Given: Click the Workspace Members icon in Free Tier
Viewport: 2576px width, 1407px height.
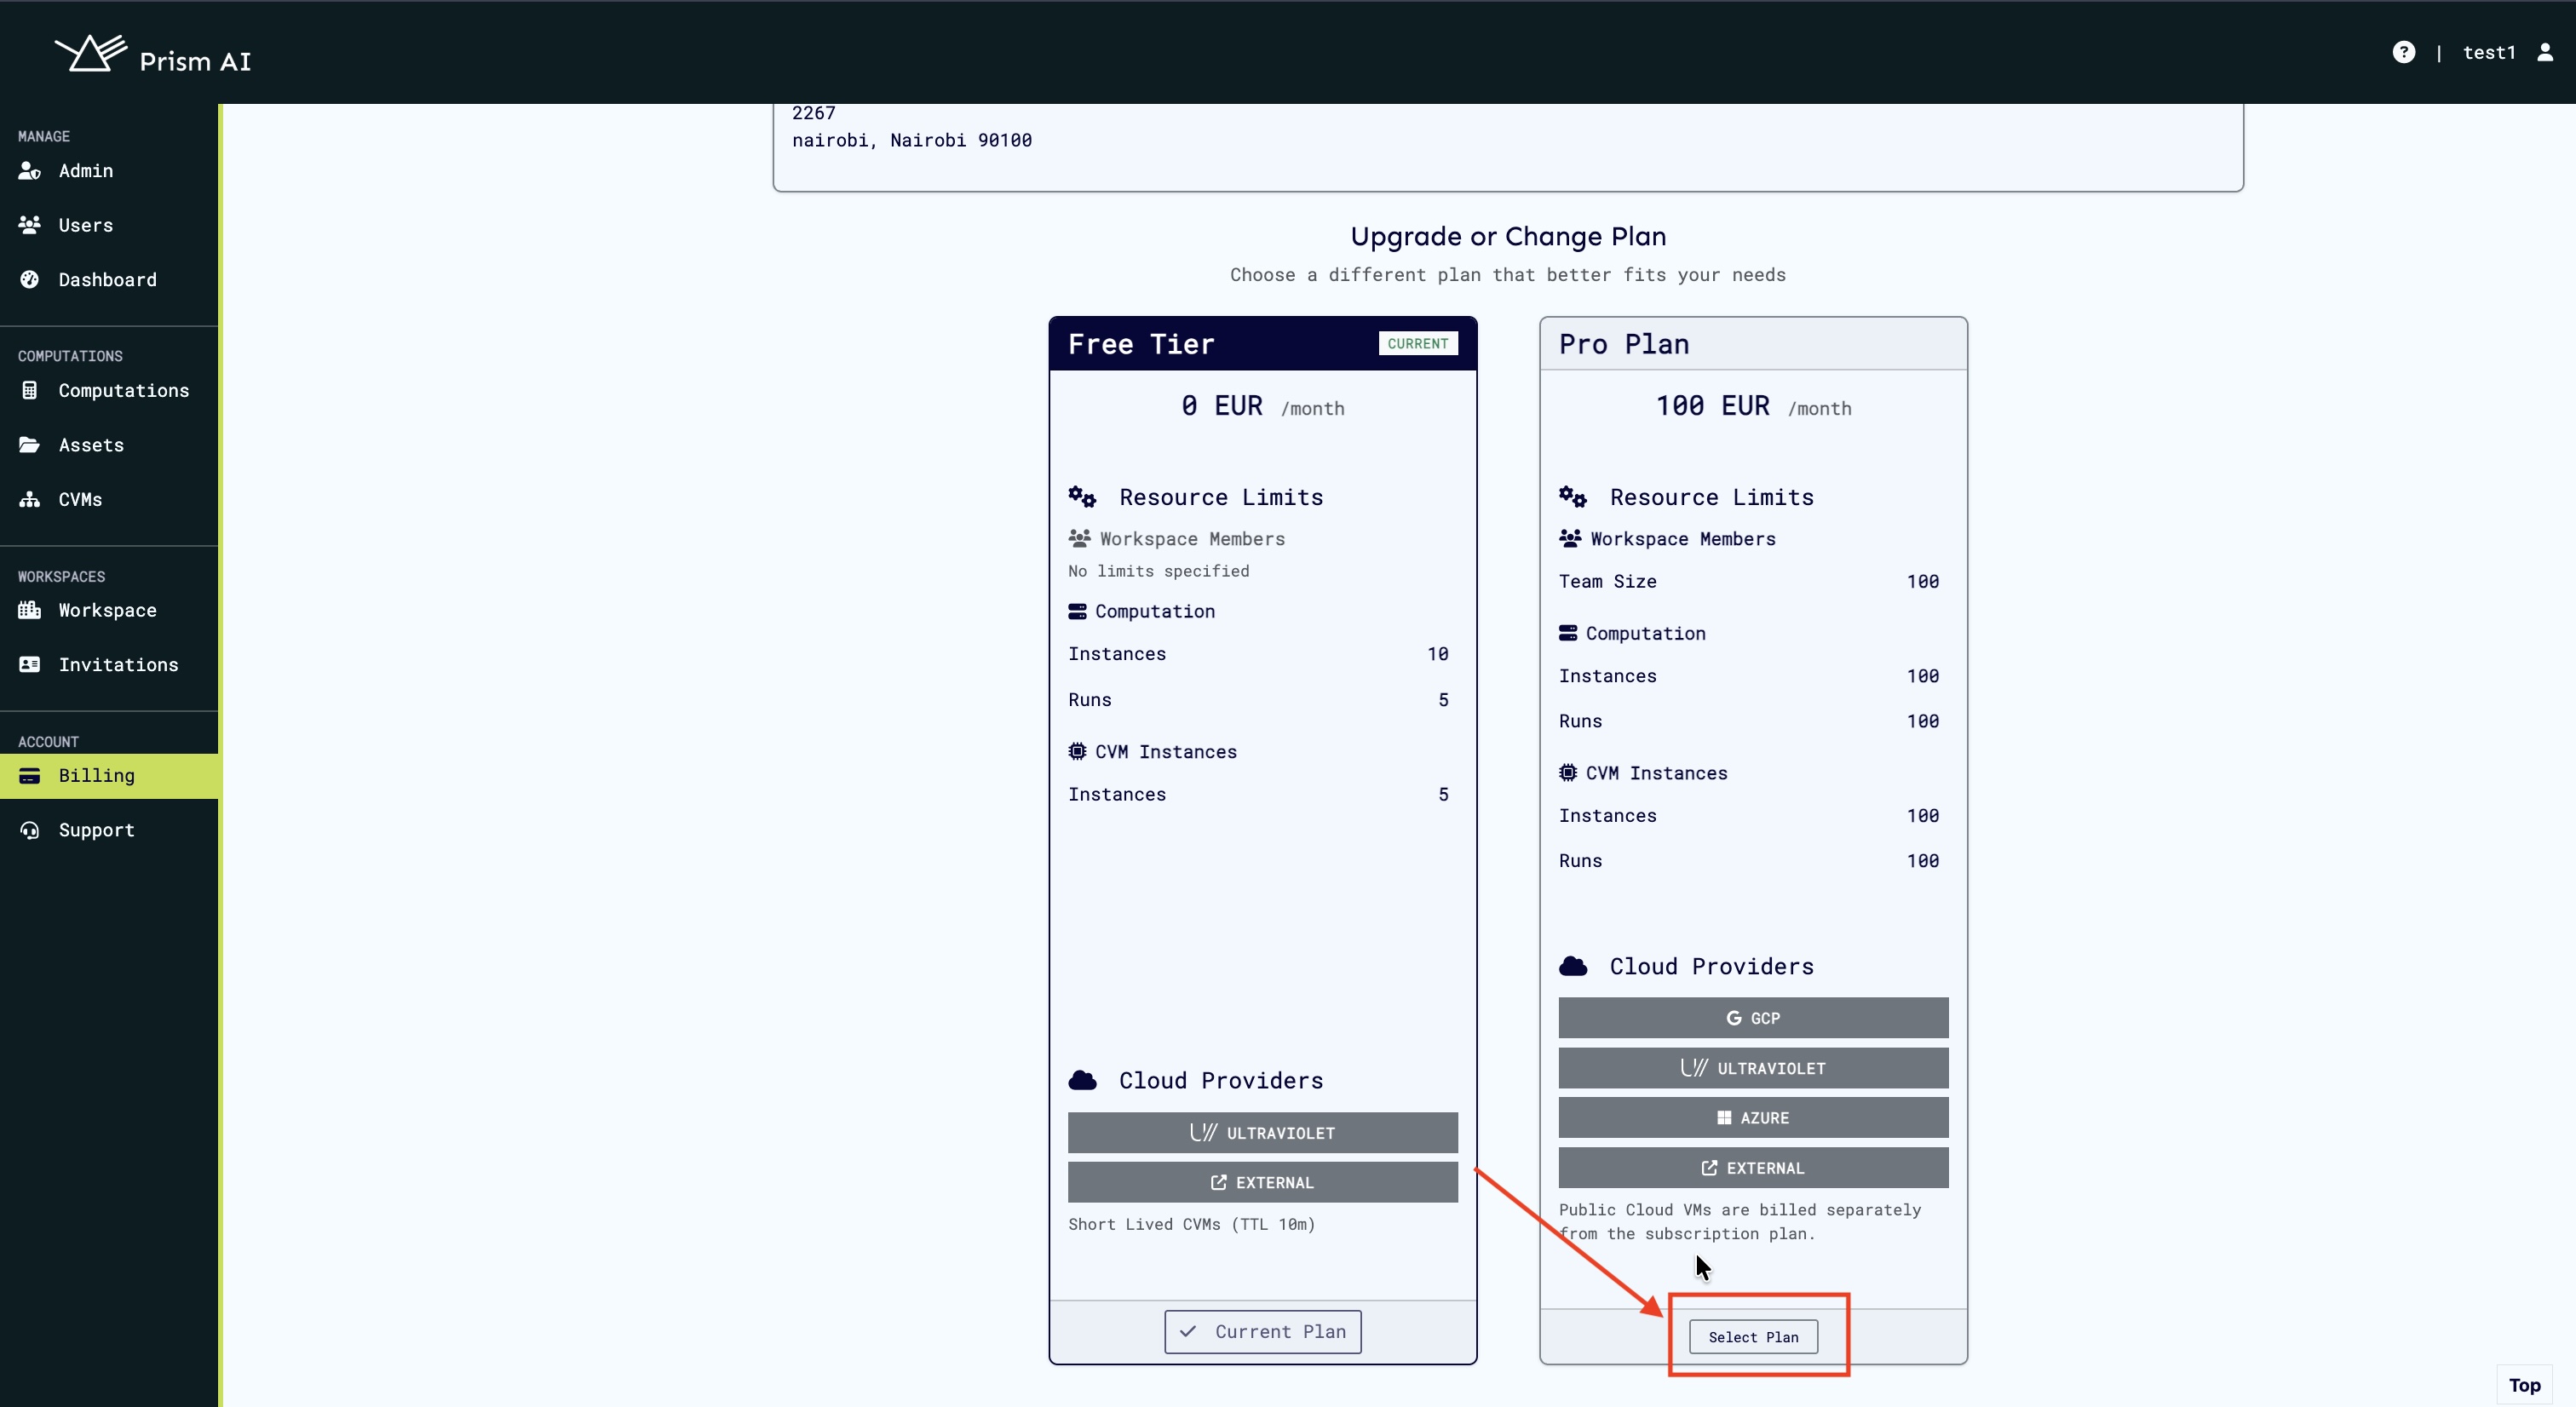Looking at the screenshot, I should [1079, 539].
